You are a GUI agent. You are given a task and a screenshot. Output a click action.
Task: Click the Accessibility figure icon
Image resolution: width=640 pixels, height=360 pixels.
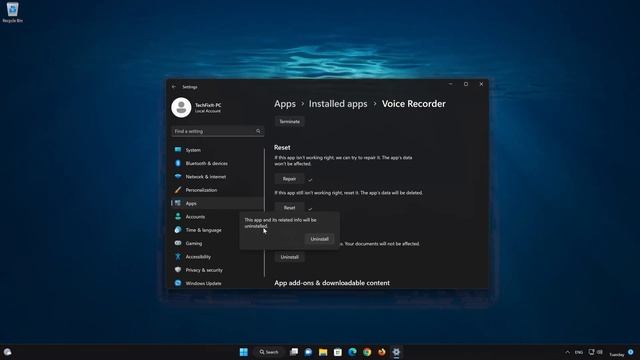pyautogui.click(x=178, y=256)
